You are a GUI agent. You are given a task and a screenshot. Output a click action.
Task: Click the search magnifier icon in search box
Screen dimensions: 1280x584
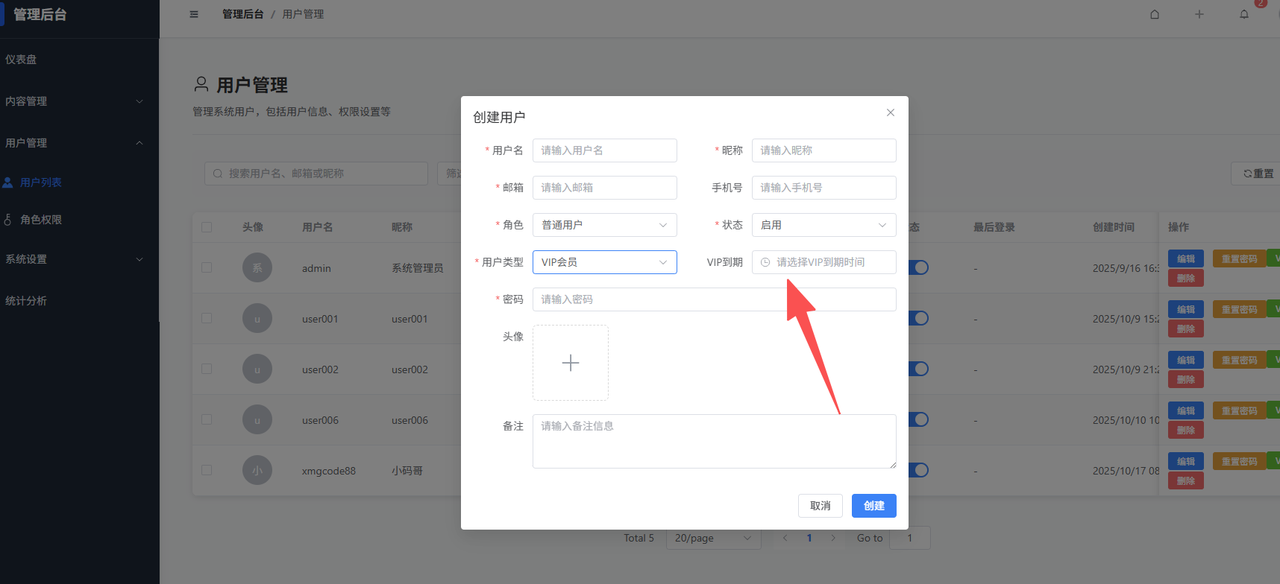[217, 172]
